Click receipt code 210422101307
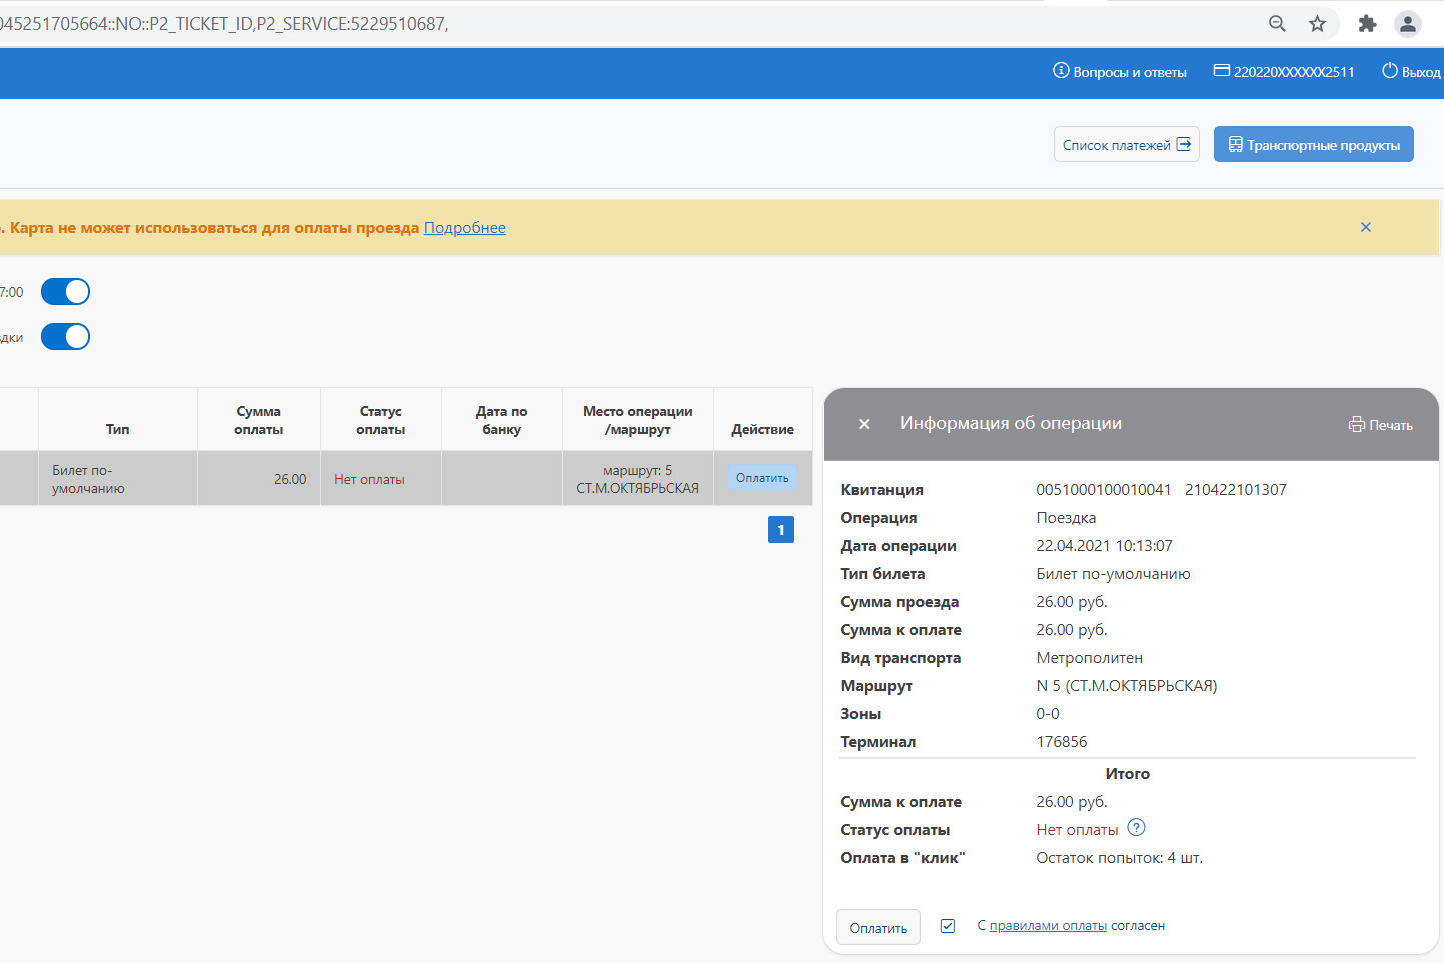 [1236, 490]
